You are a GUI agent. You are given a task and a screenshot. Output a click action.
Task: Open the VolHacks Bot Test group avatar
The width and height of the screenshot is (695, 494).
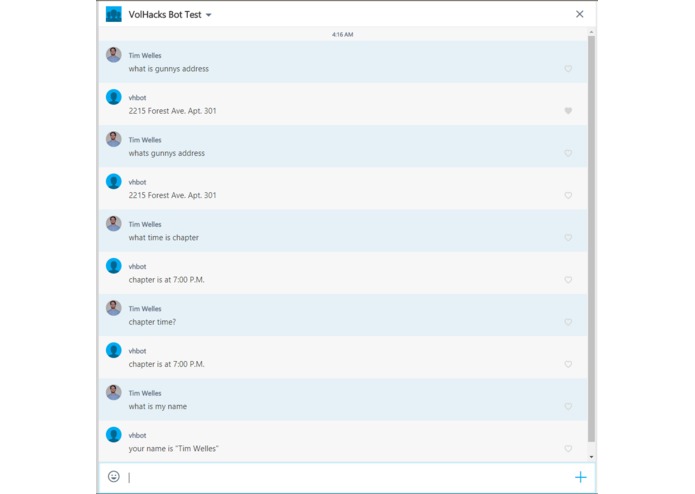click(x=113, y=14)
